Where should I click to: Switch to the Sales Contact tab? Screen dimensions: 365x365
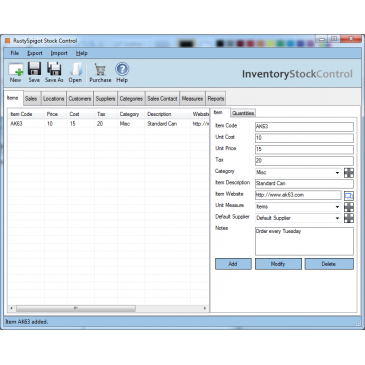coord(162,99)
